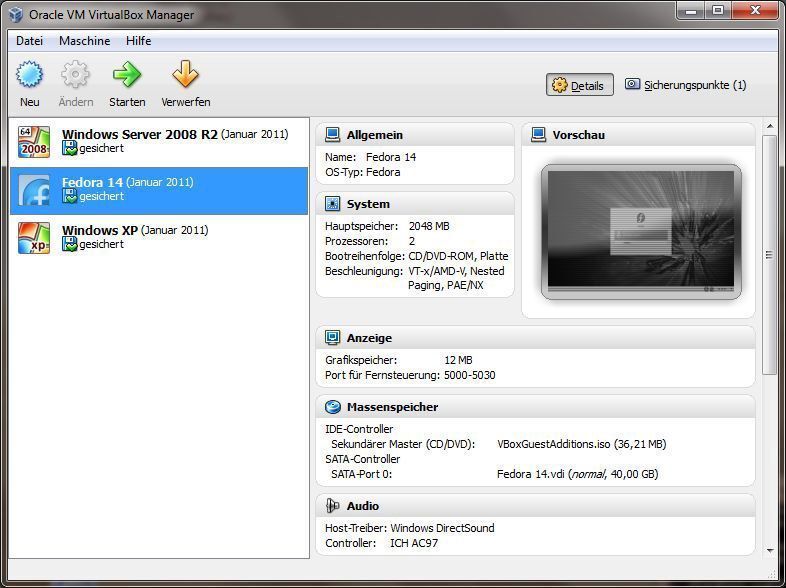
Task: Maximize the VirtualBox Manager window
Action: tap(718, 11)
